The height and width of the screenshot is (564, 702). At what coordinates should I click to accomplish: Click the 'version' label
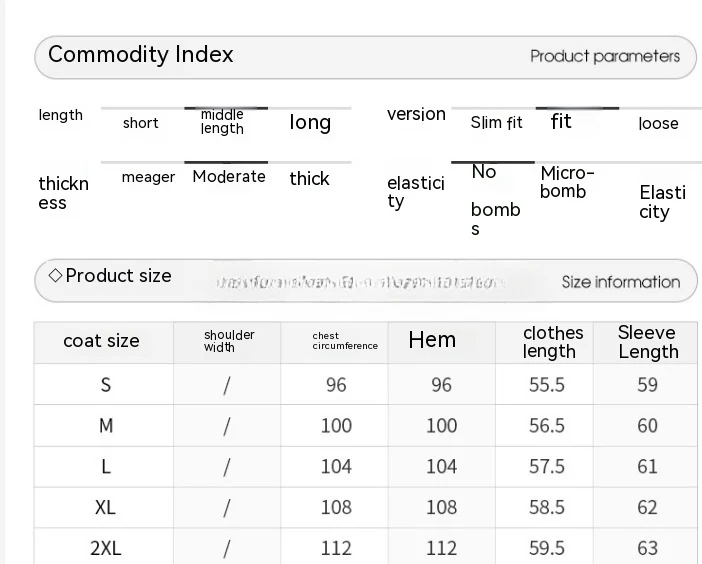(416, 114)
